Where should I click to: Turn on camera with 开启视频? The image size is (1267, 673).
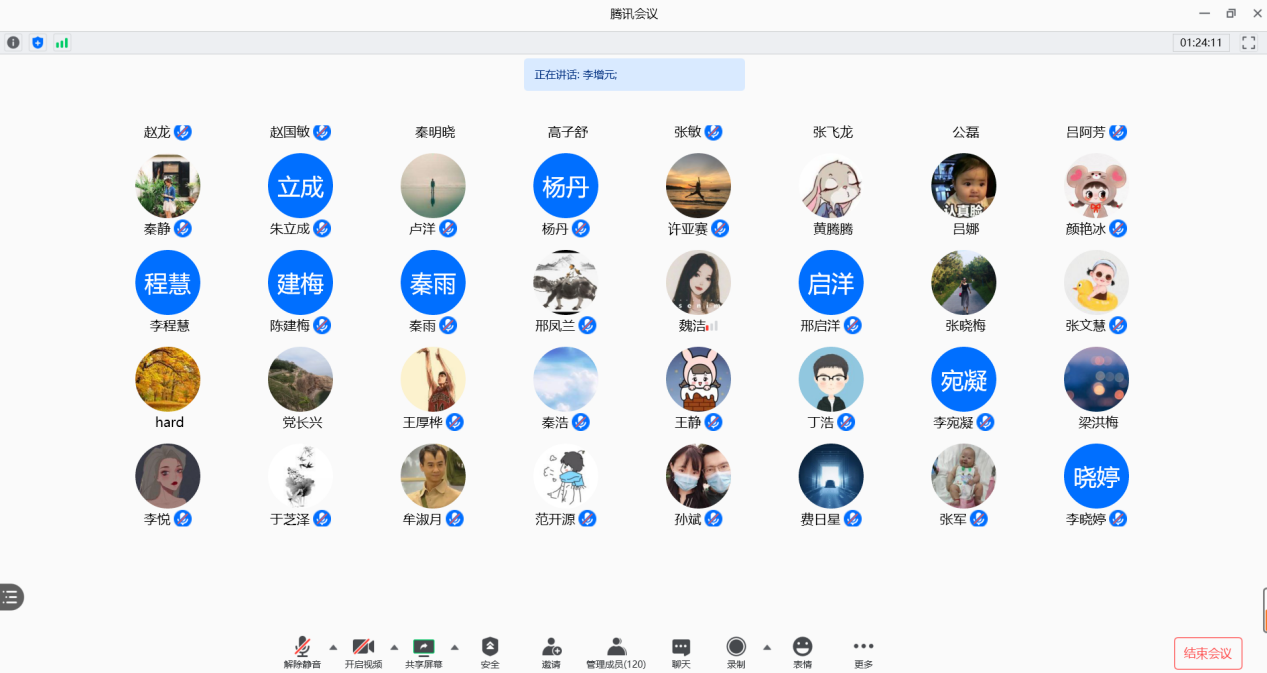coord(363,652)
